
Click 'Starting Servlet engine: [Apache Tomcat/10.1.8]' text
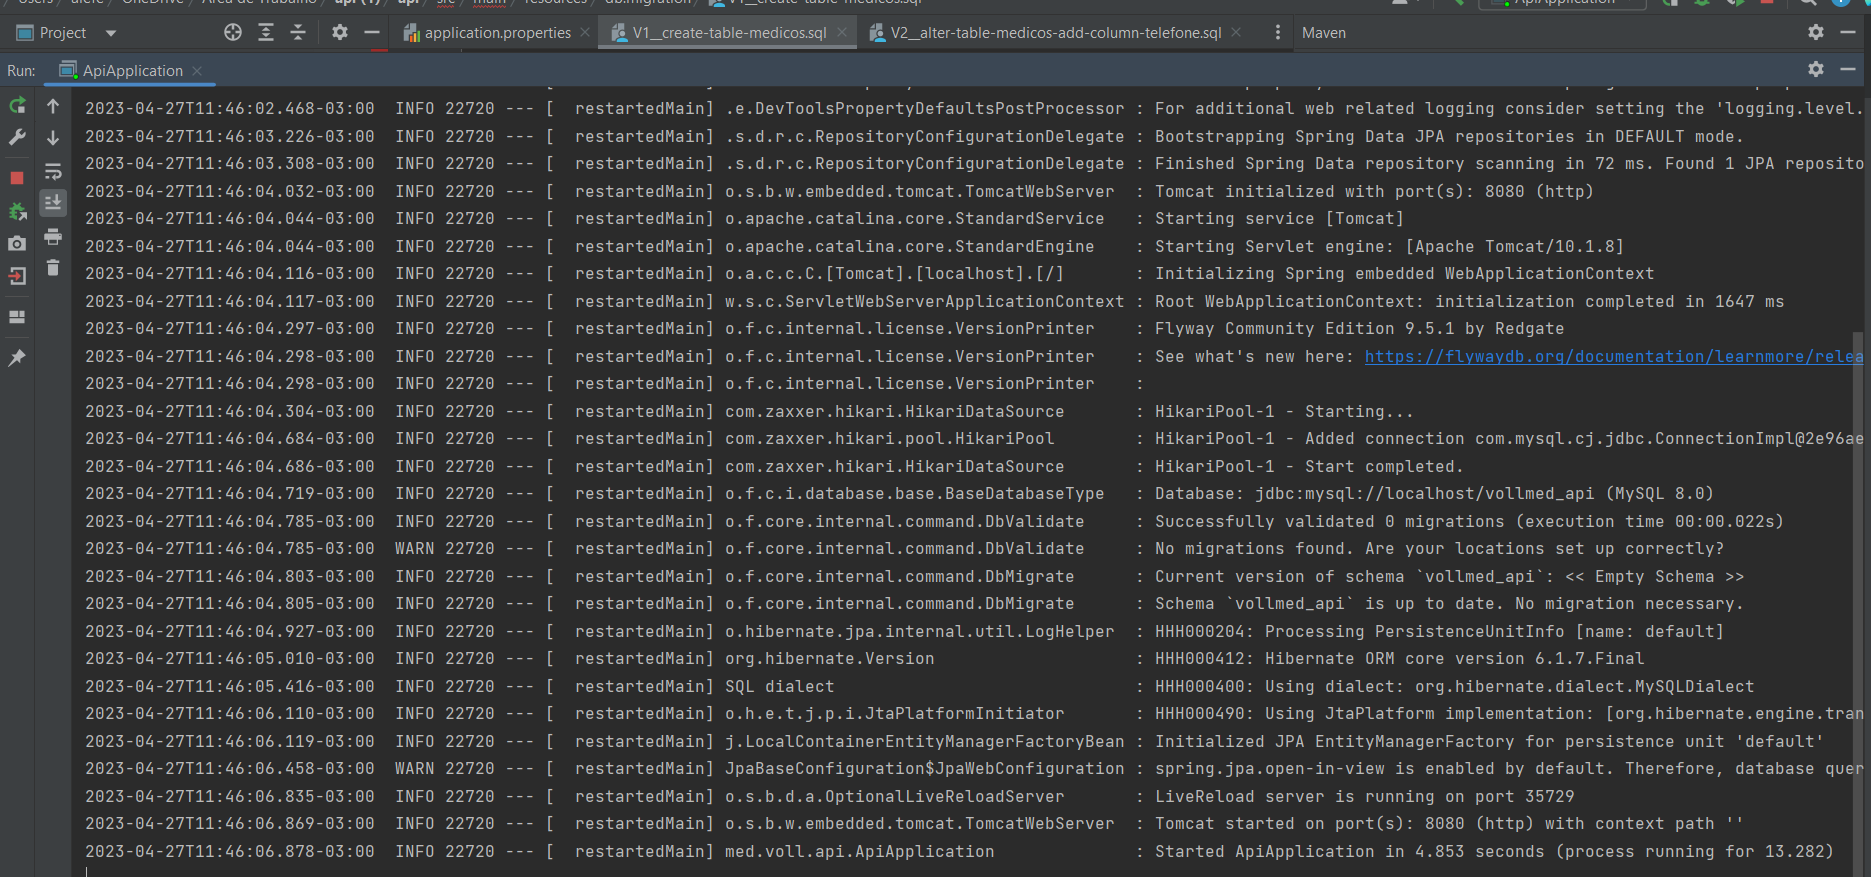point(1389,246)
